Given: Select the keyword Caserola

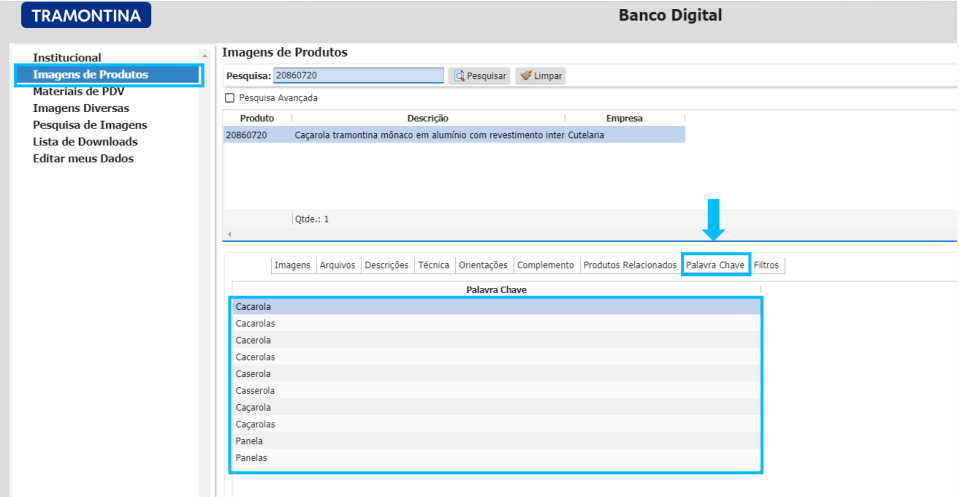Looking at the screenshot, I should 496,374.
